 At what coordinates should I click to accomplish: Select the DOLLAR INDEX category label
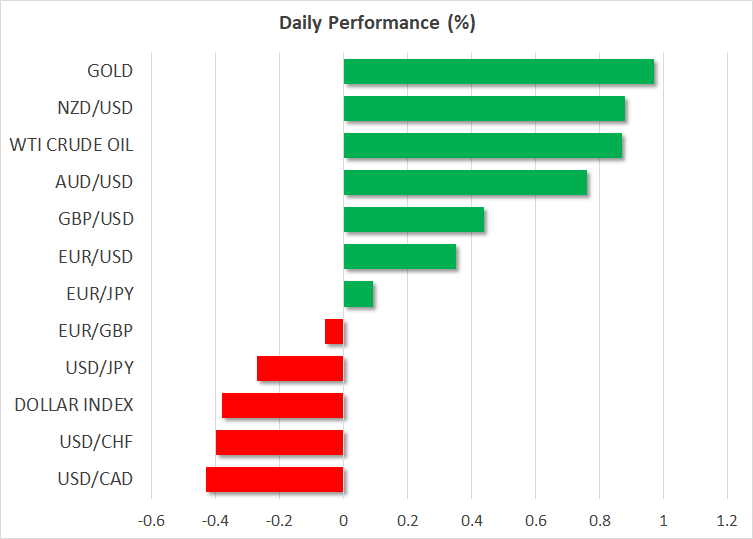(x=74, y=405)
